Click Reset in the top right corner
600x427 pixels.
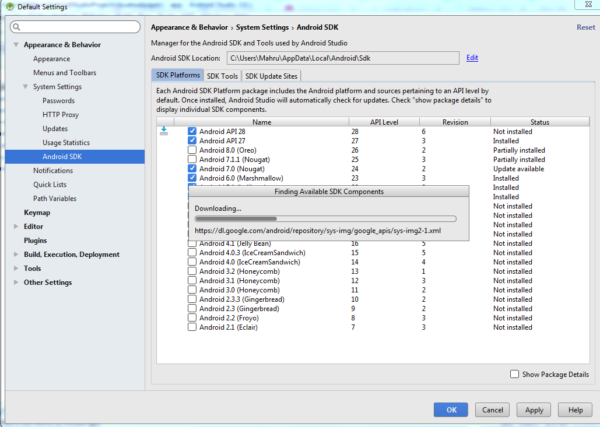point(585,27)
